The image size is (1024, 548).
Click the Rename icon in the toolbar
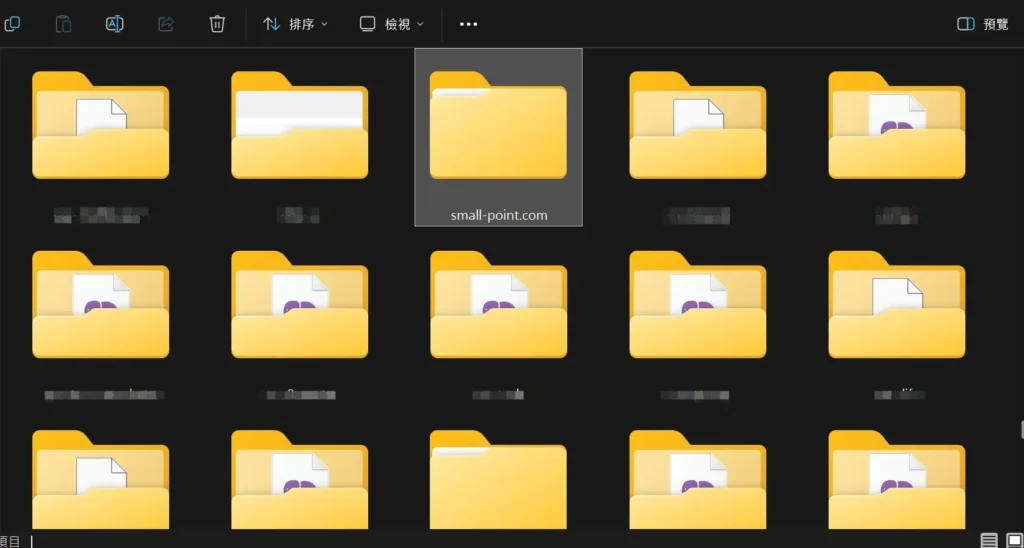[115, 24]
